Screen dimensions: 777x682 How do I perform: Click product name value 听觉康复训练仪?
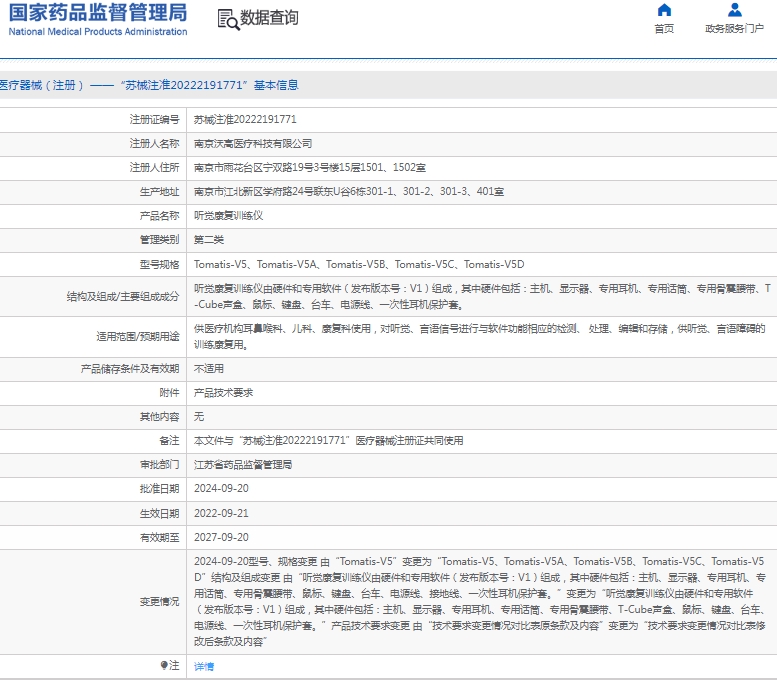click(228, 216)
